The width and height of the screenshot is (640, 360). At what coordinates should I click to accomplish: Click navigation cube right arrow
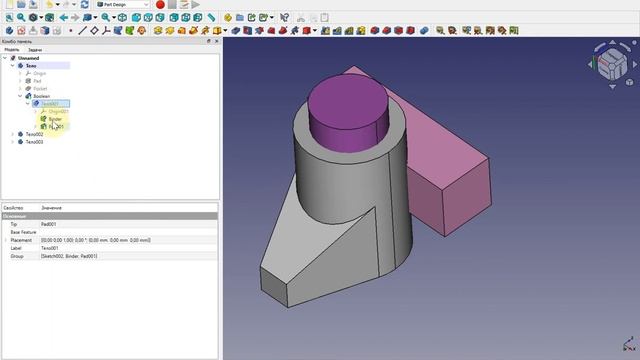635,64
